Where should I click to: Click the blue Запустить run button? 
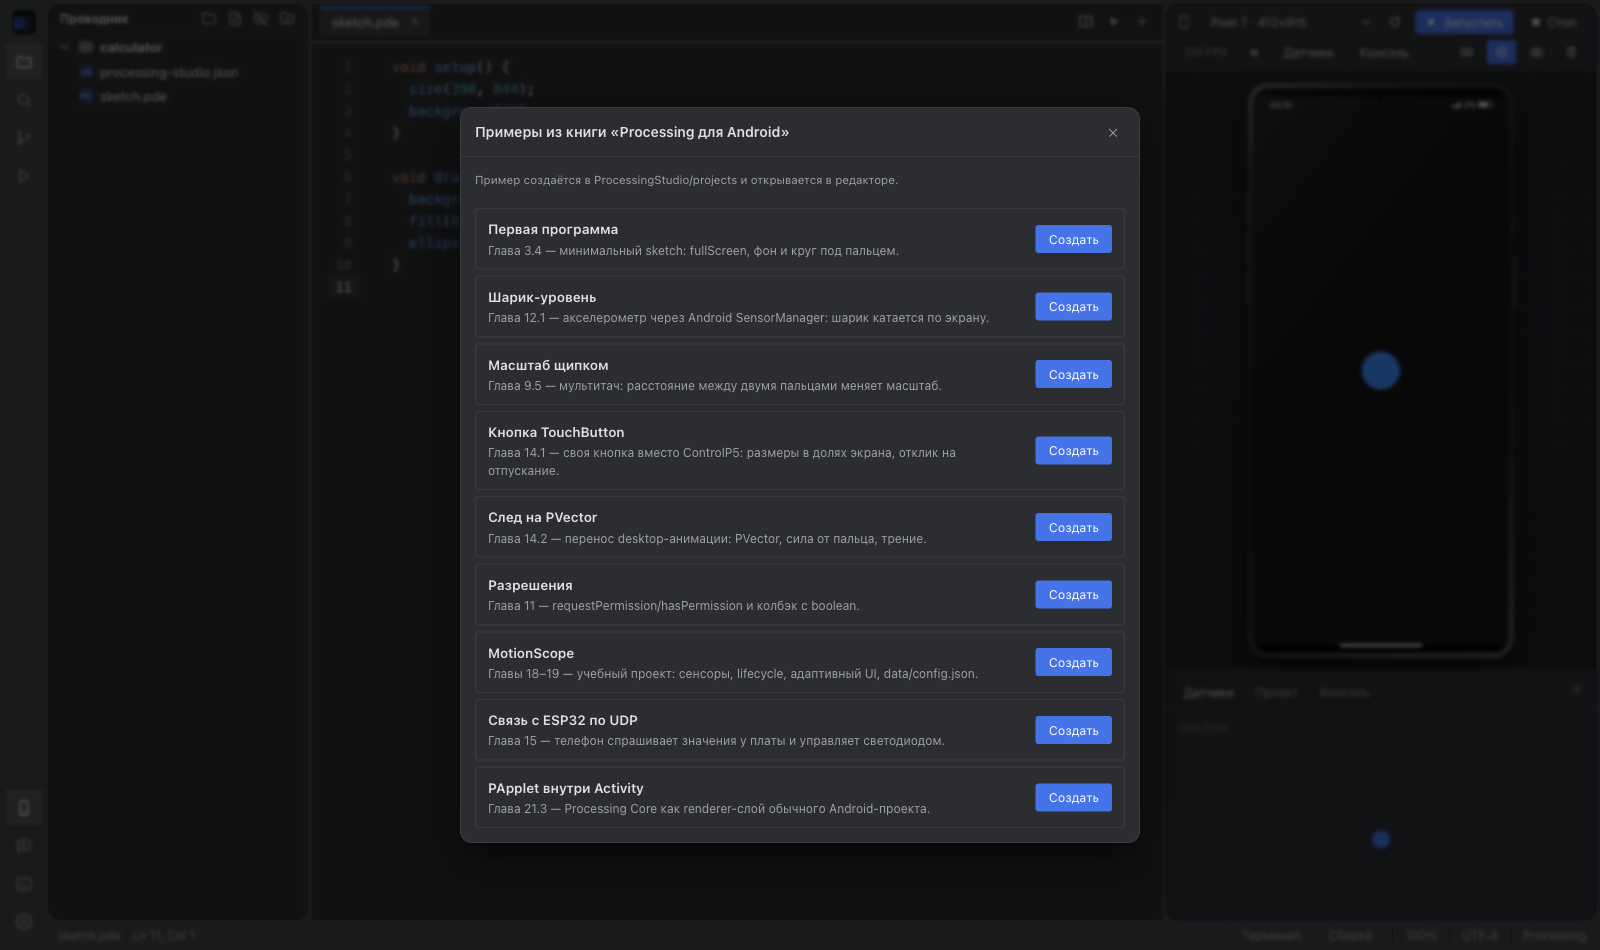point(1465,22)
